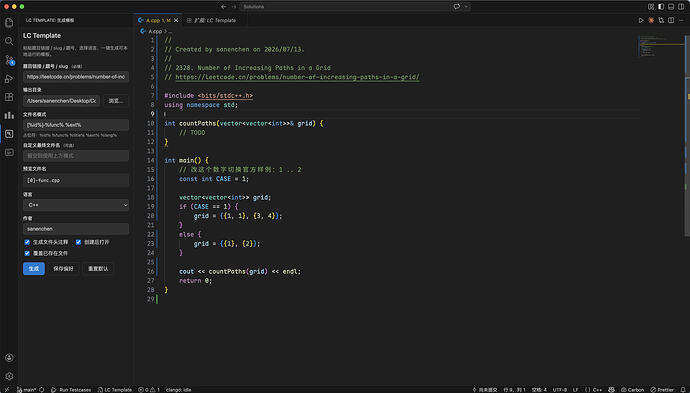Run the code with the play icon
This screenshot has width=690, height=393.
click(x=641, y=20)
